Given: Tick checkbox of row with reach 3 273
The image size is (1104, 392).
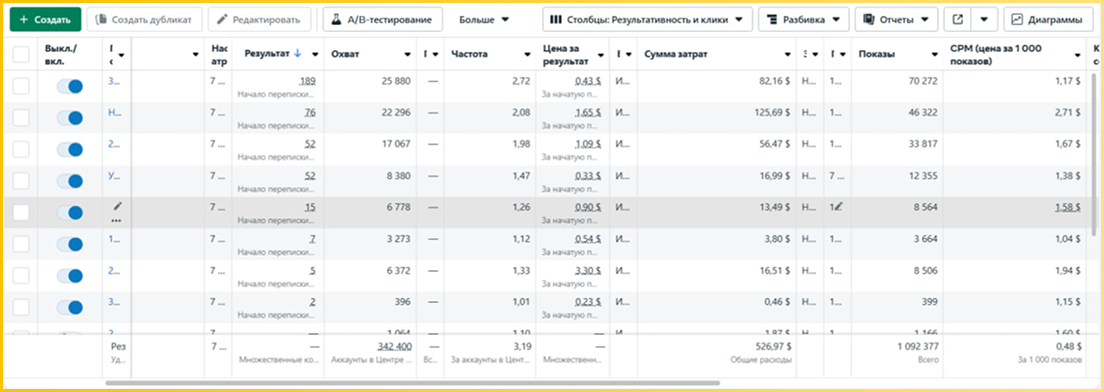Looking at the screenshot, I should tap(21, 244).
